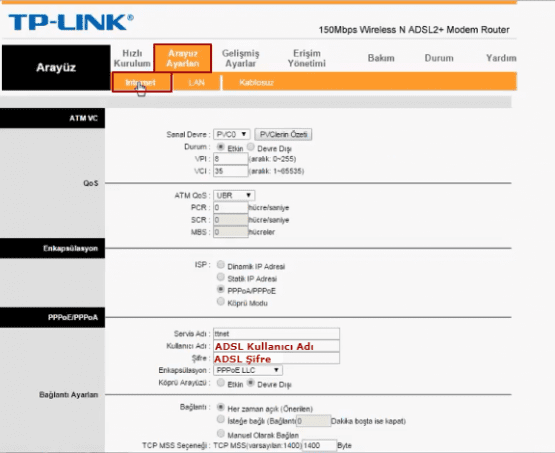Image resolution: width=555 pixels, height=453 pixels.
Task: Click the TCP MSS value field
Action: (x=319, y=446)
